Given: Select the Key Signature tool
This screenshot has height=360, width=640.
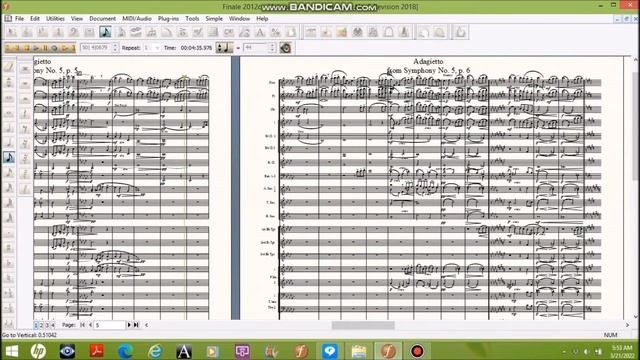Looking at the screenshot, I should [x=43, y=32].
